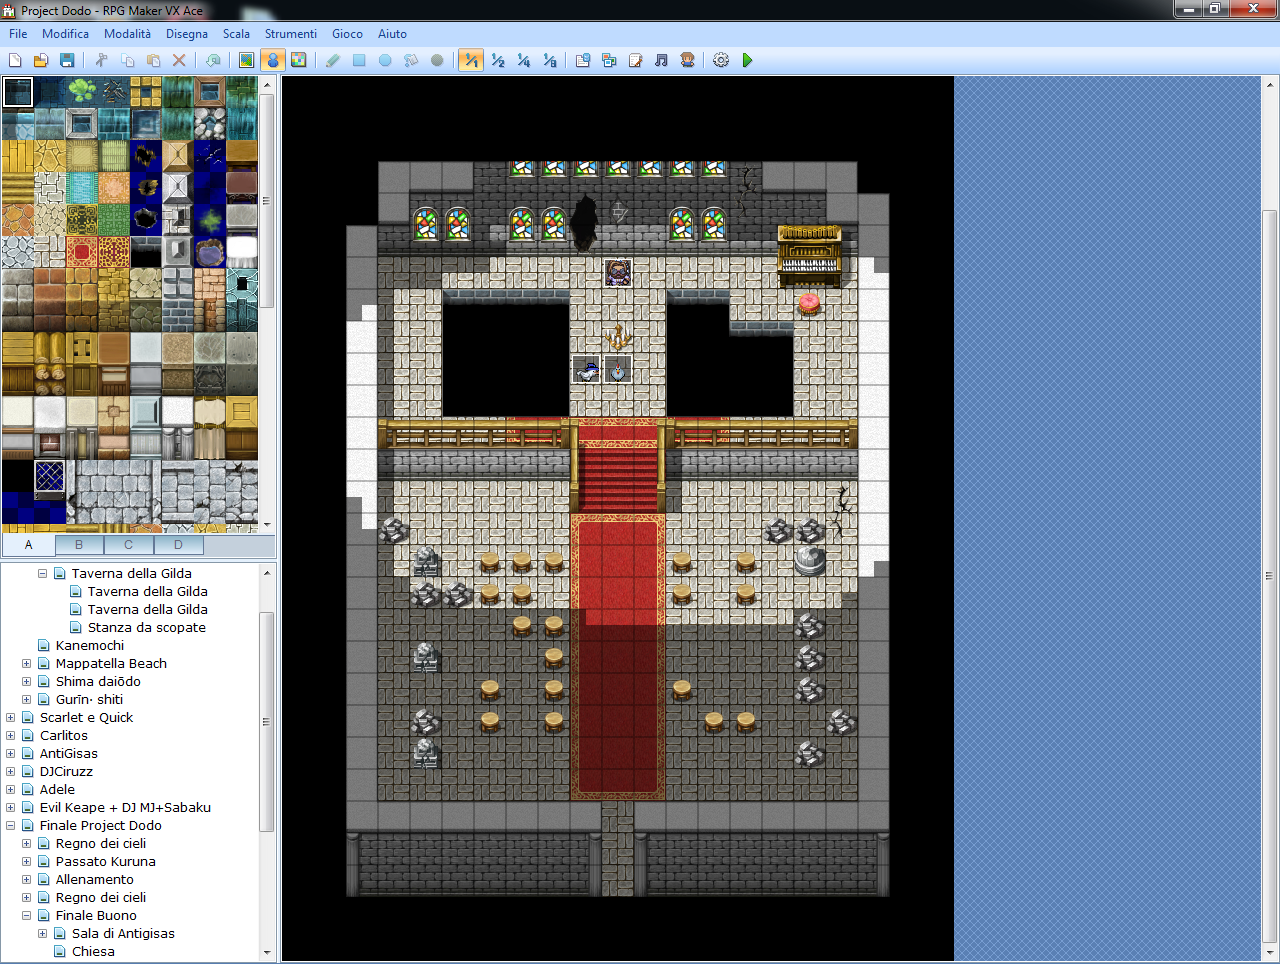Click the Cut scissors icon

pos(101,60)
